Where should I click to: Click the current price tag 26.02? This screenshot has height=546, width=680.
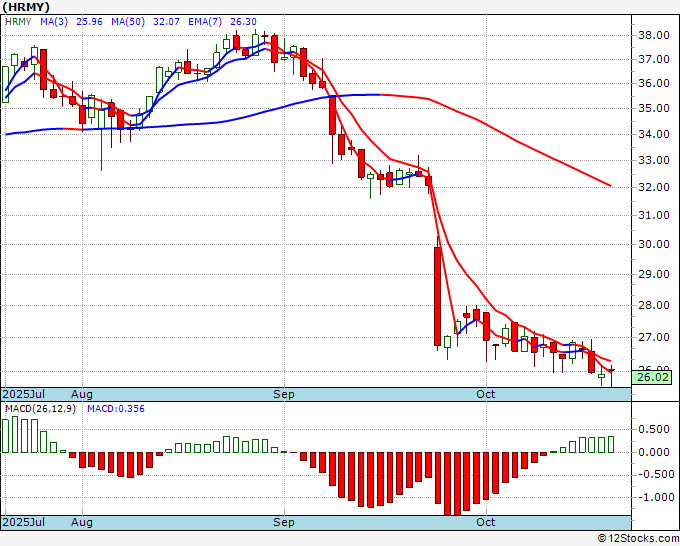[654, 377]
